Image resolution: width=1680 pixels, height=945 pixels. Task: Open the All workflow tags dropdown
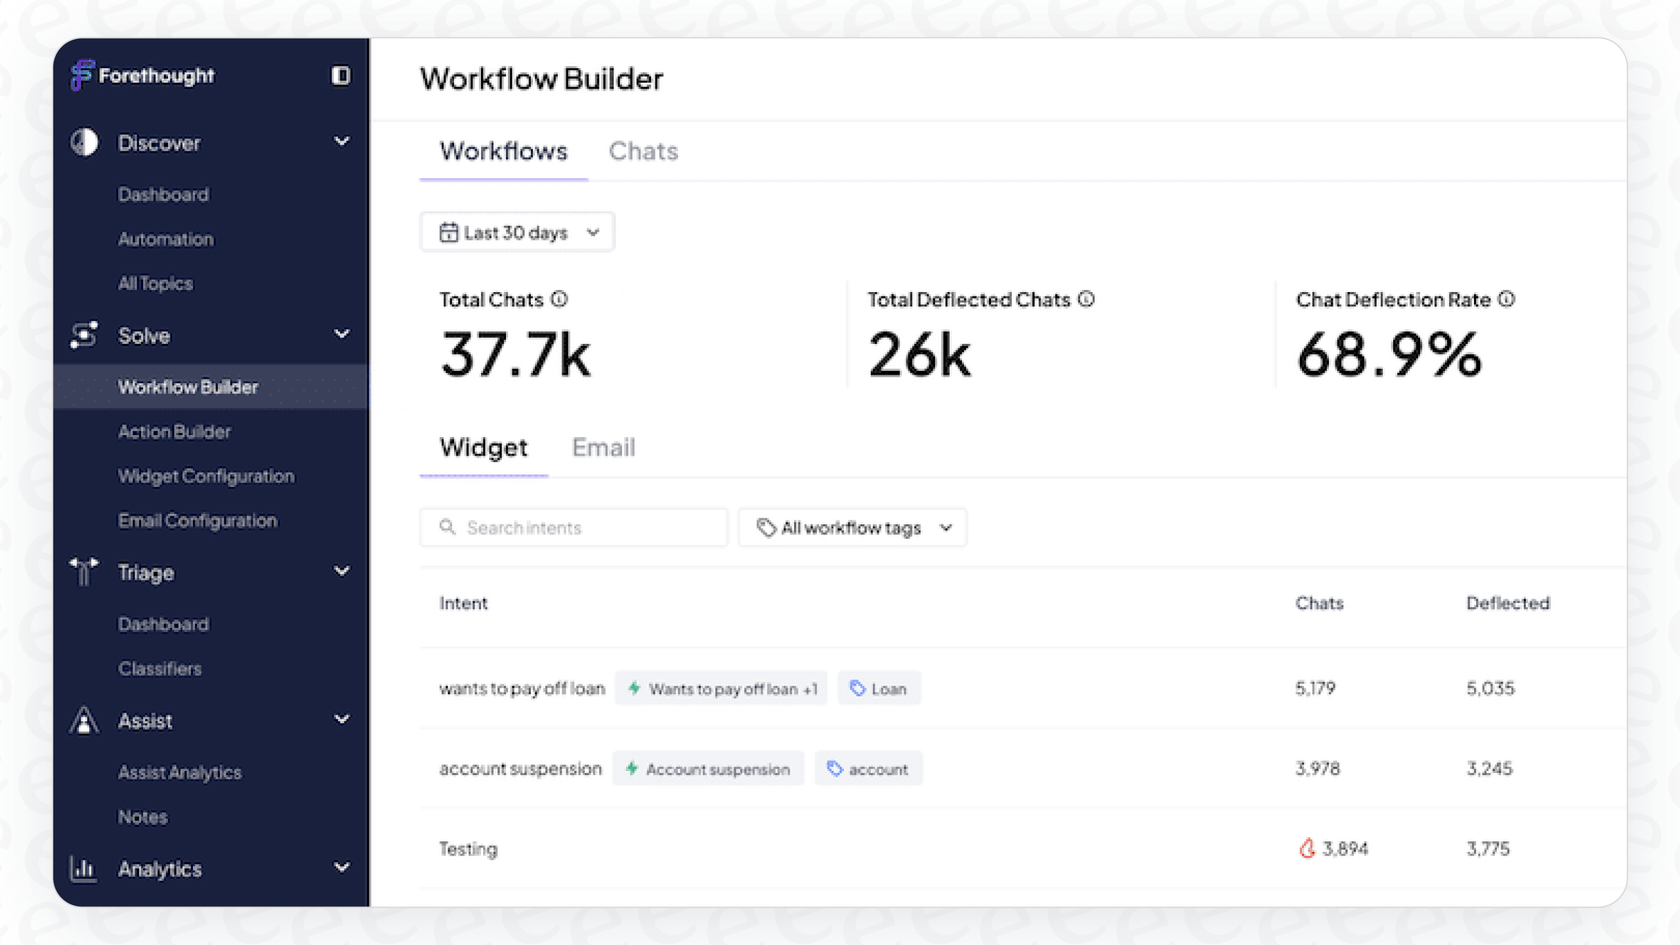tap(852, 527)
